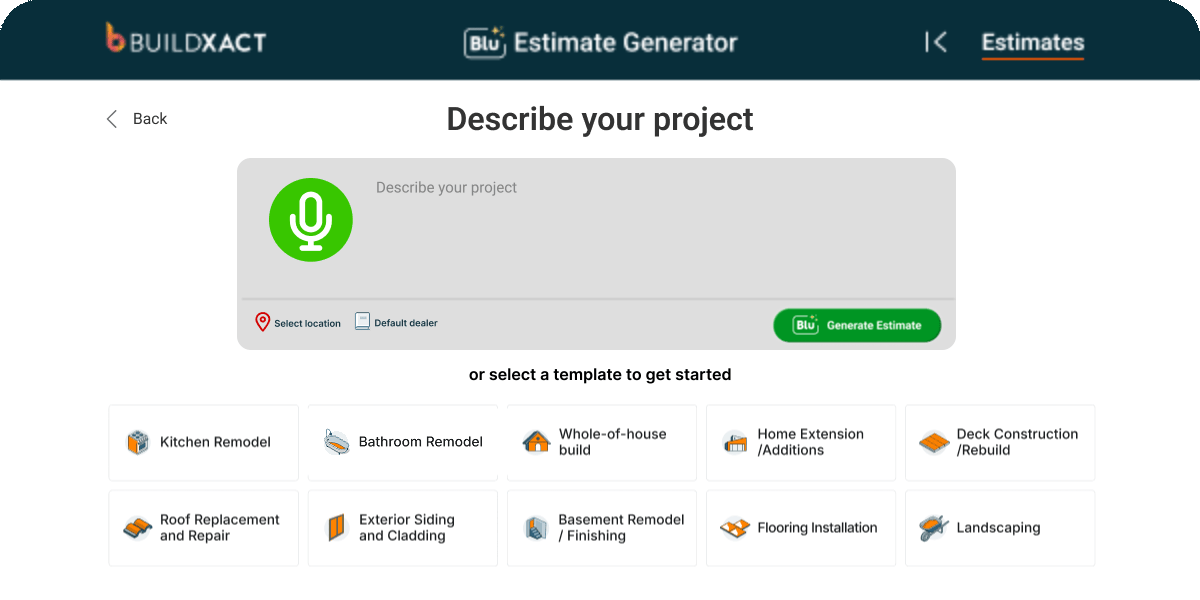Select the Exterior Siding and Cladding template
The height and width of the screenshot is (600, 1200).
[x=402, y=528]
